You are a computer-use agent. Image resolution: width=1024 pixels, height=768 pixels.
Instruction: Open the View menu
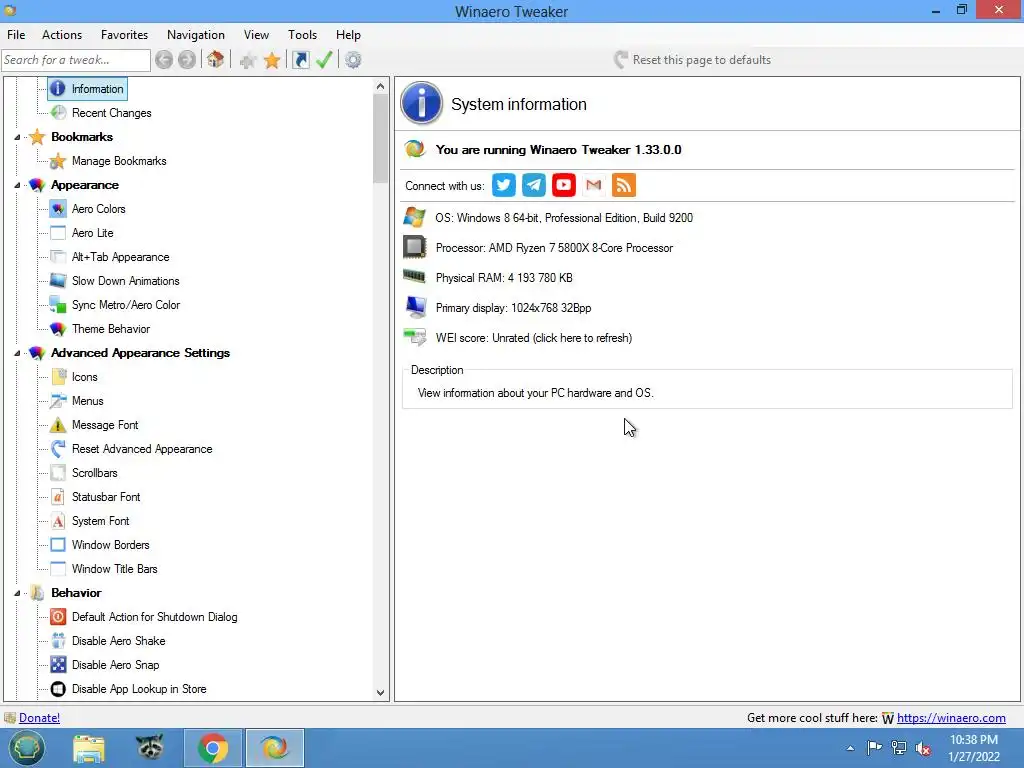point(256,35)
